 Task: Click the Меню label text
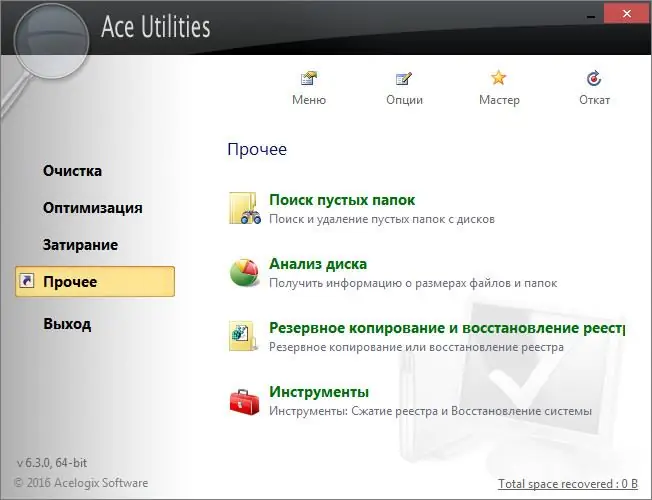click(x=309, y=100)
